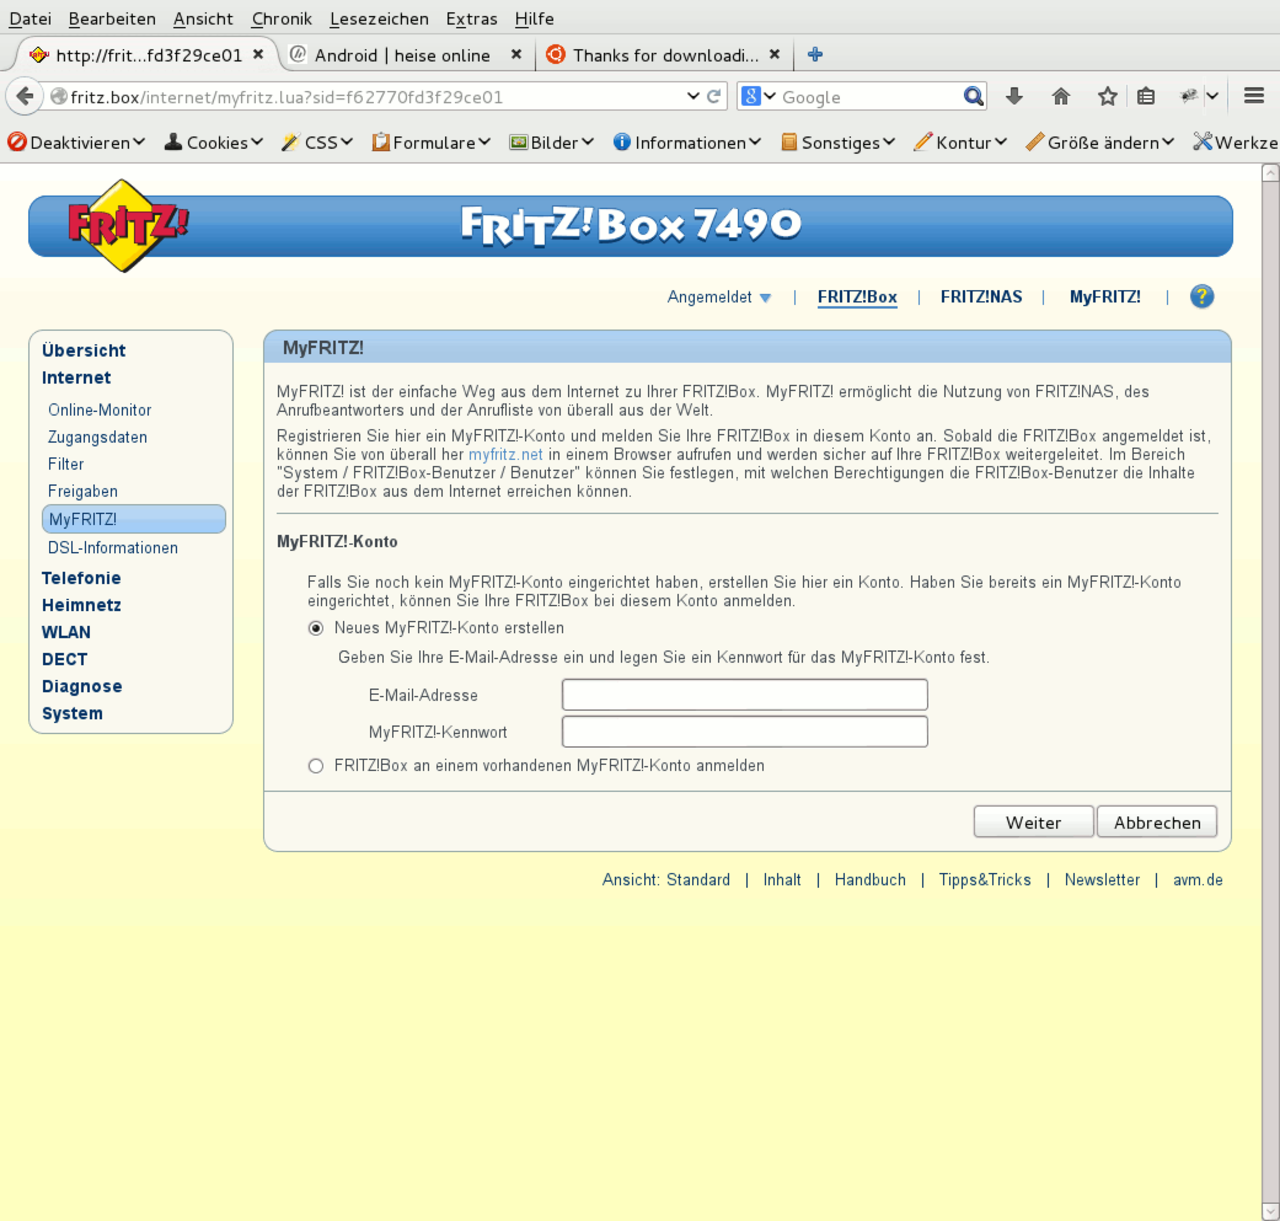
Task: Click the blue help question mark icon
Action: coord(1202,296)
